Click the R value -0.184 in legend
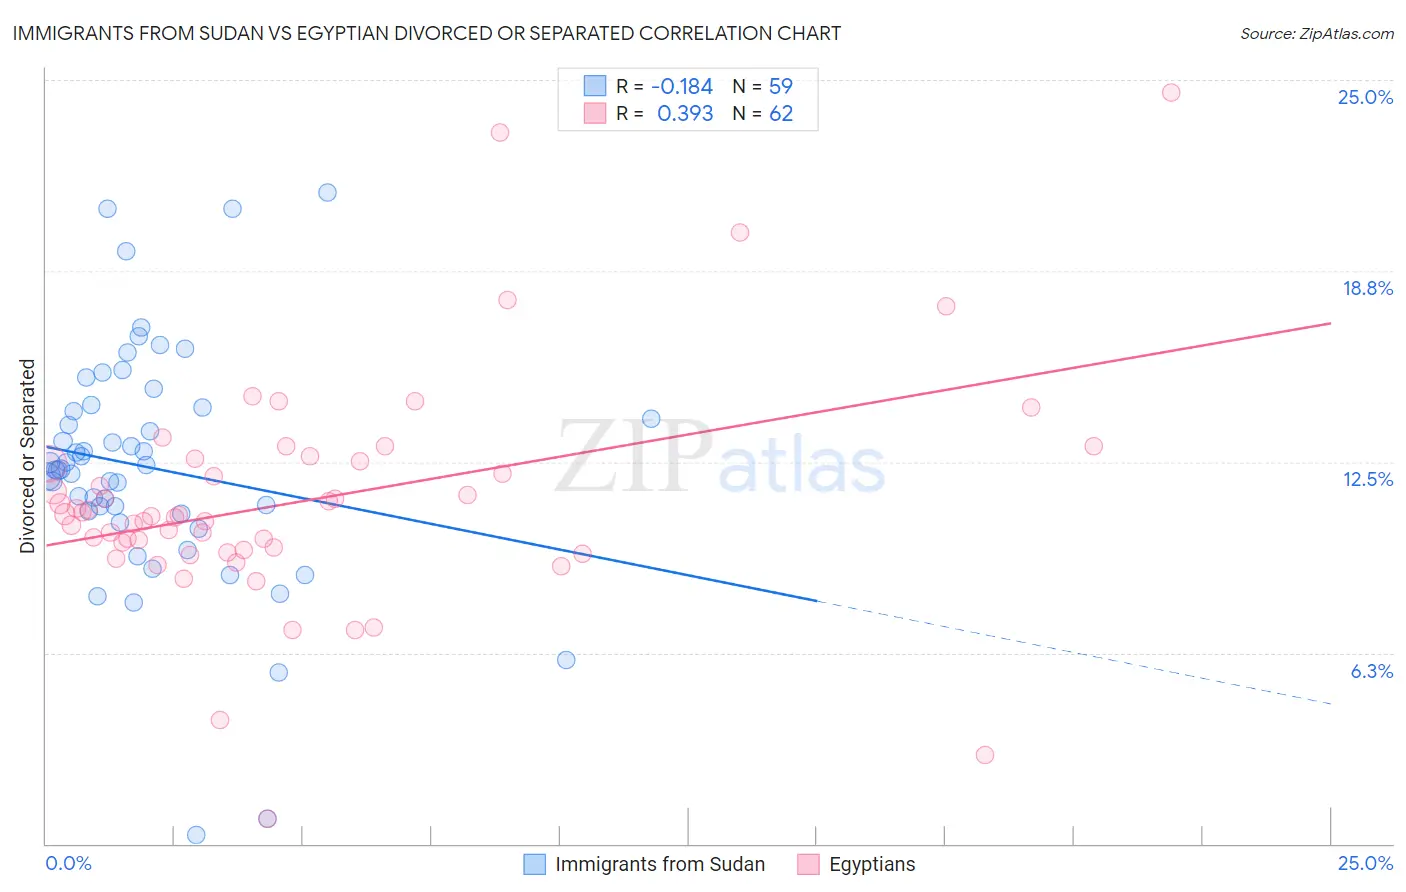 pyautogui.click(x=682, y=86)
